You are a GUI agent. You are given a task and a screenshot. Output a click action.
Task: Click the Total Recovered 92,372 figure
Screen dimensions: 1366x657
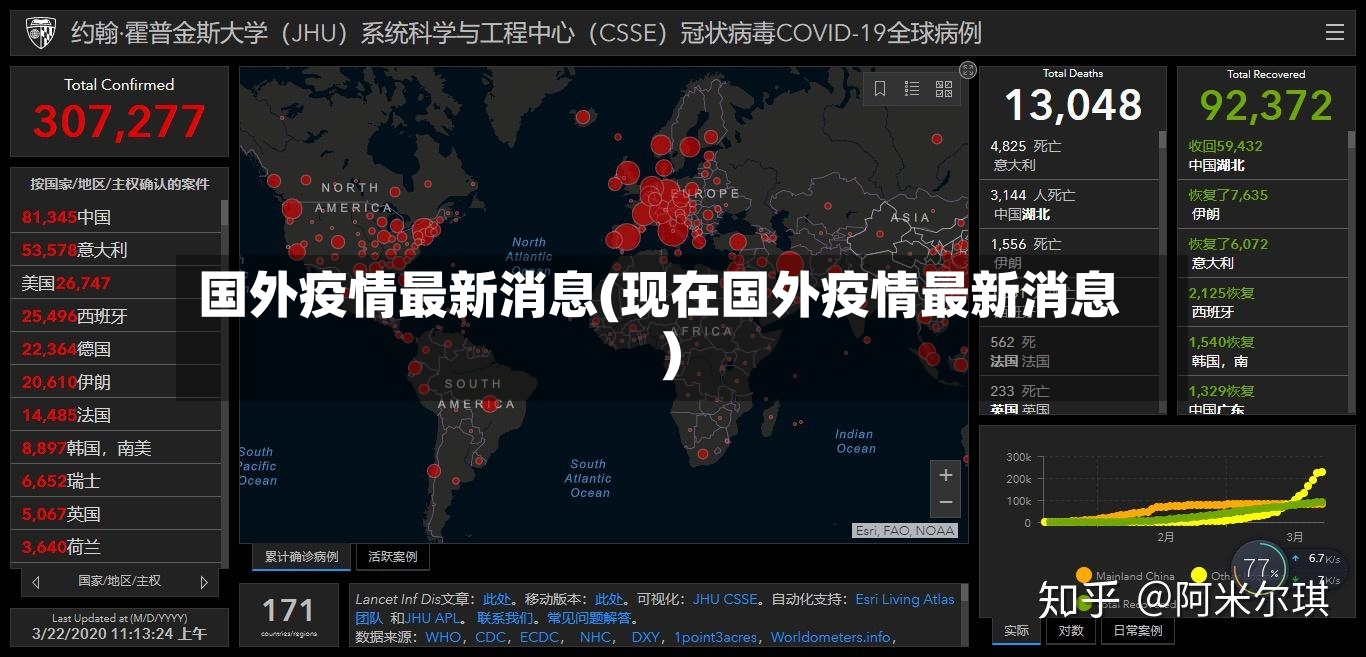coord(1266,105)
